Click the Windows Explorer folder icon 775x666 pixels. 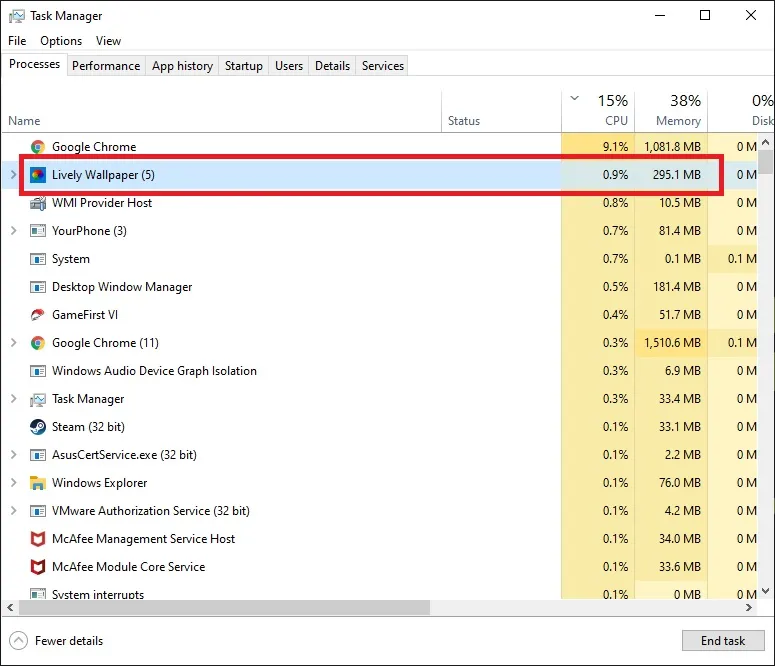38,483
